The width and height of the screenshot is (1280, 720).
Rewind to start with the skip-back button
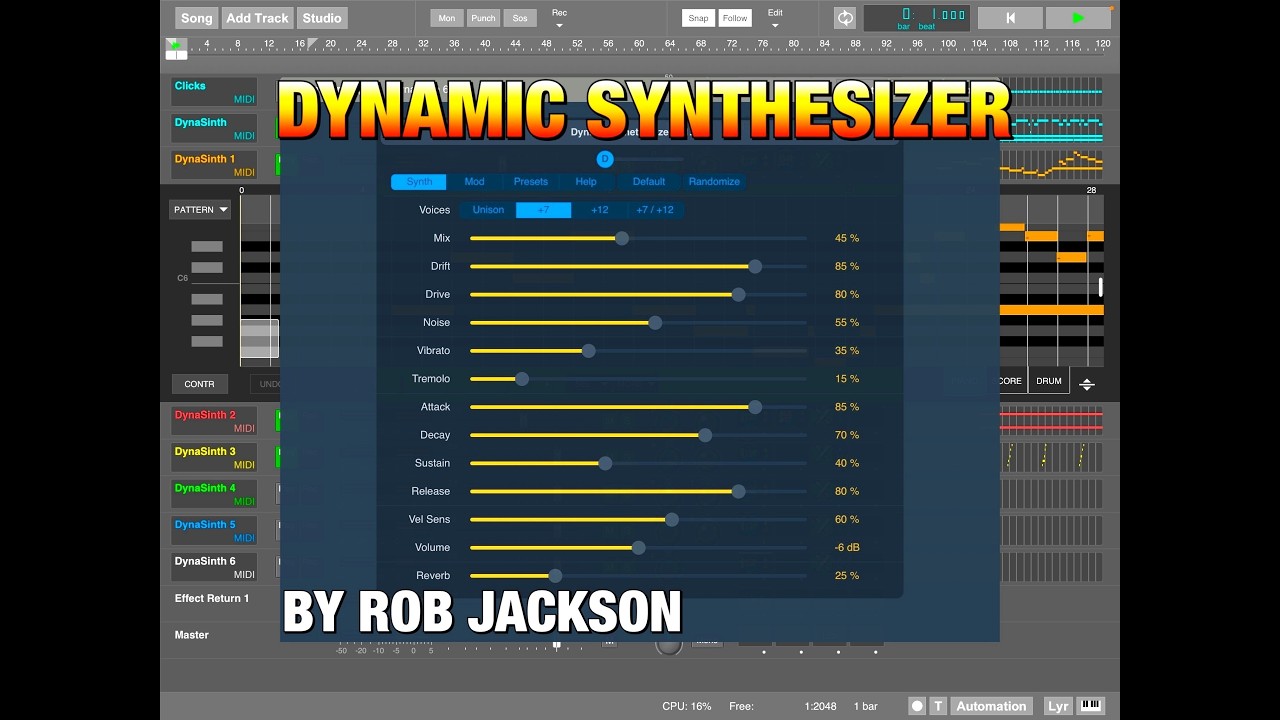1010,18
